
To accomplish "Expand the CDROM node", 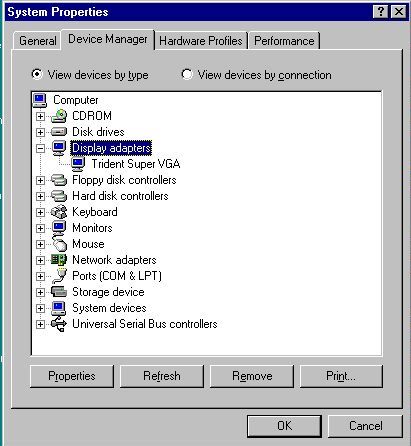I will [40, 116].
